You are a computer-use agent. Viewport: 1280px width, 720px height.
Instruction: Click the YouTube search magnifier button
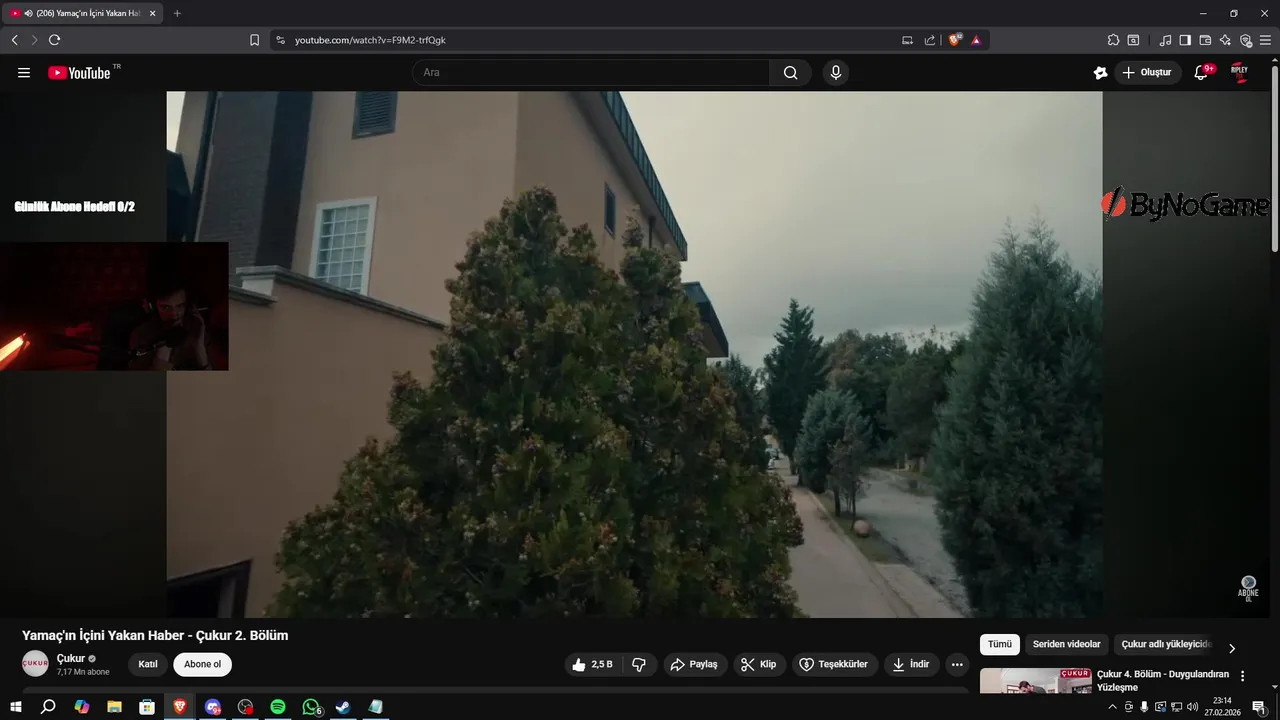click(790, 72)
